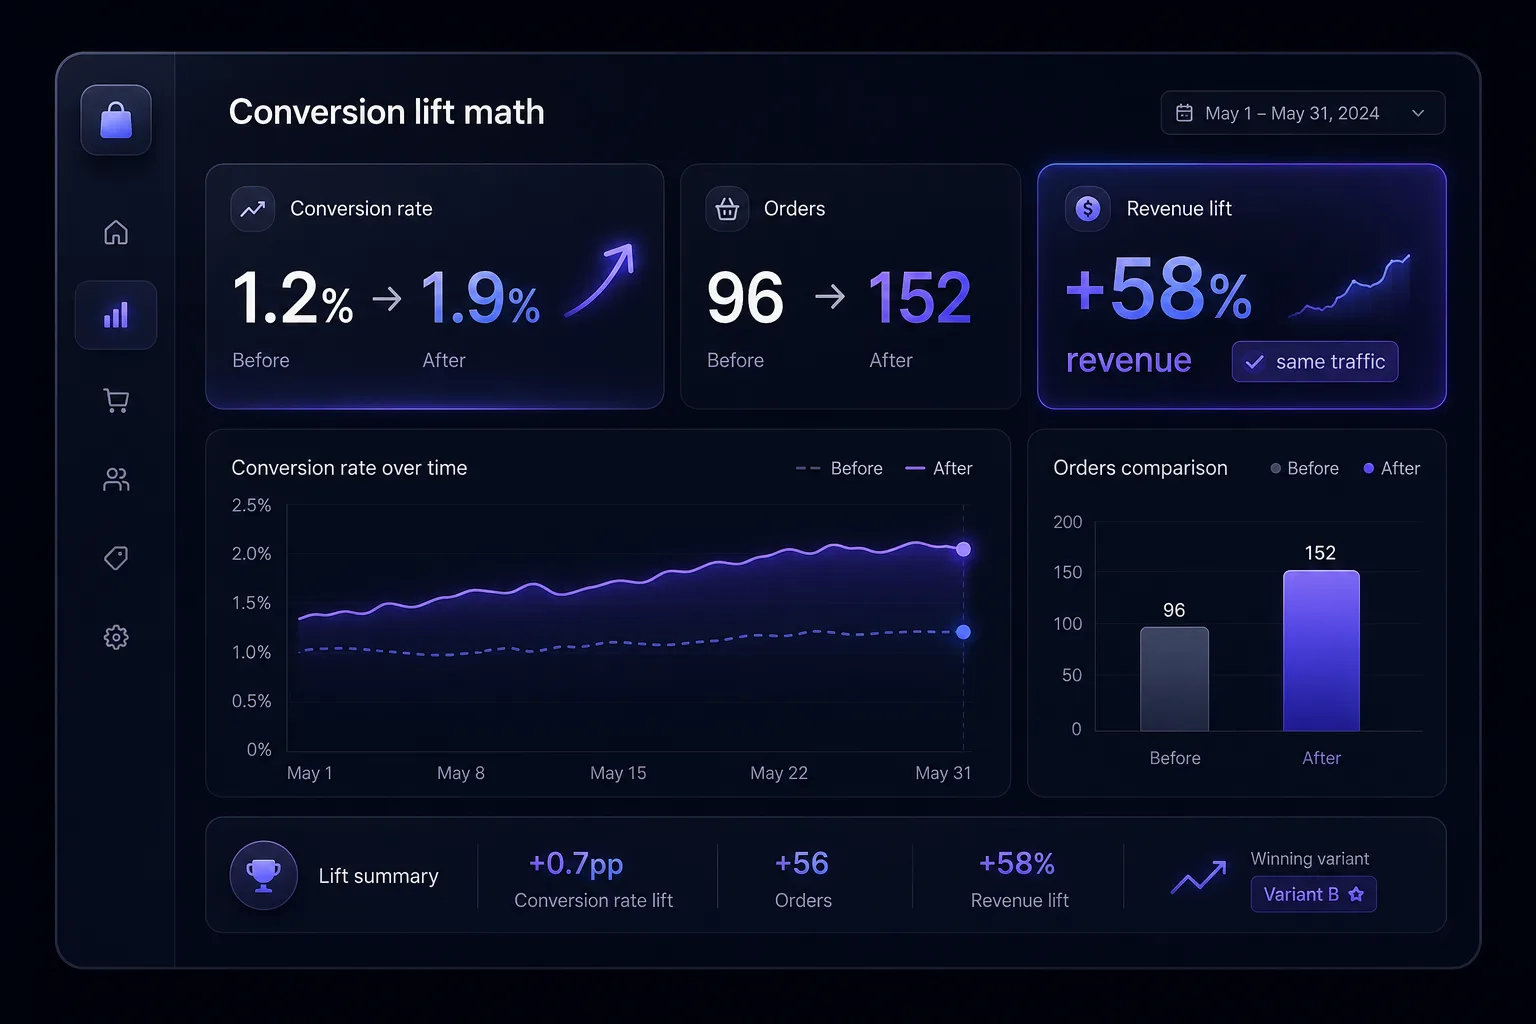The image size is (1536, 1024).
Task: Click the 152 After orders value in Orders card
Action: coord(920,298)
